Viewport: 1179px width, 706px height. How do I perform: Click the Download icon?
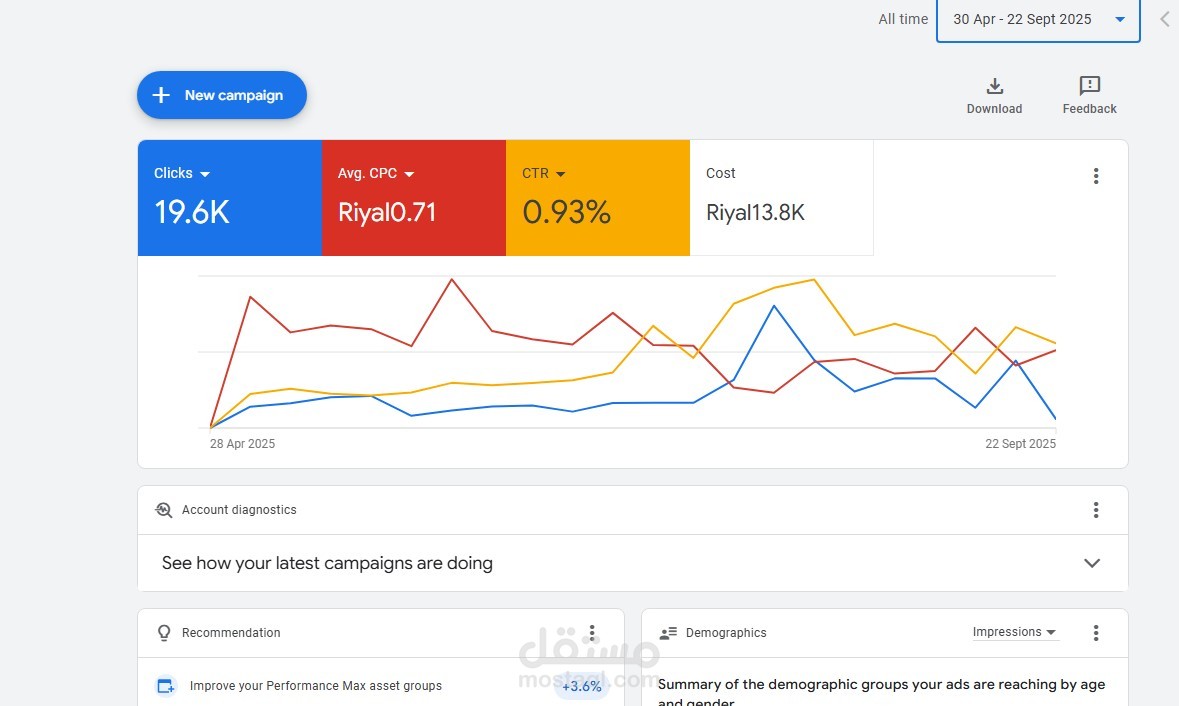click(x=994, y=86)
